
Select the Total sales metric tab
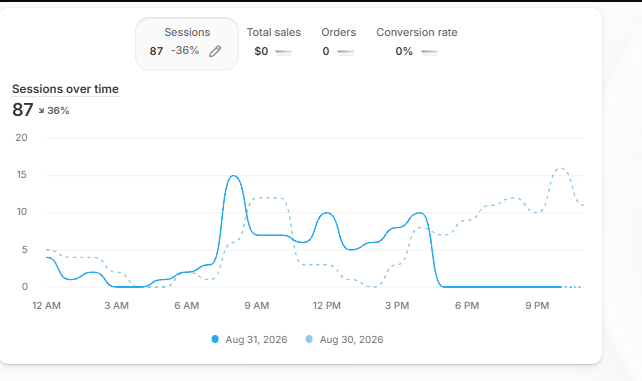pyautogui.click(x=274, y=43)
